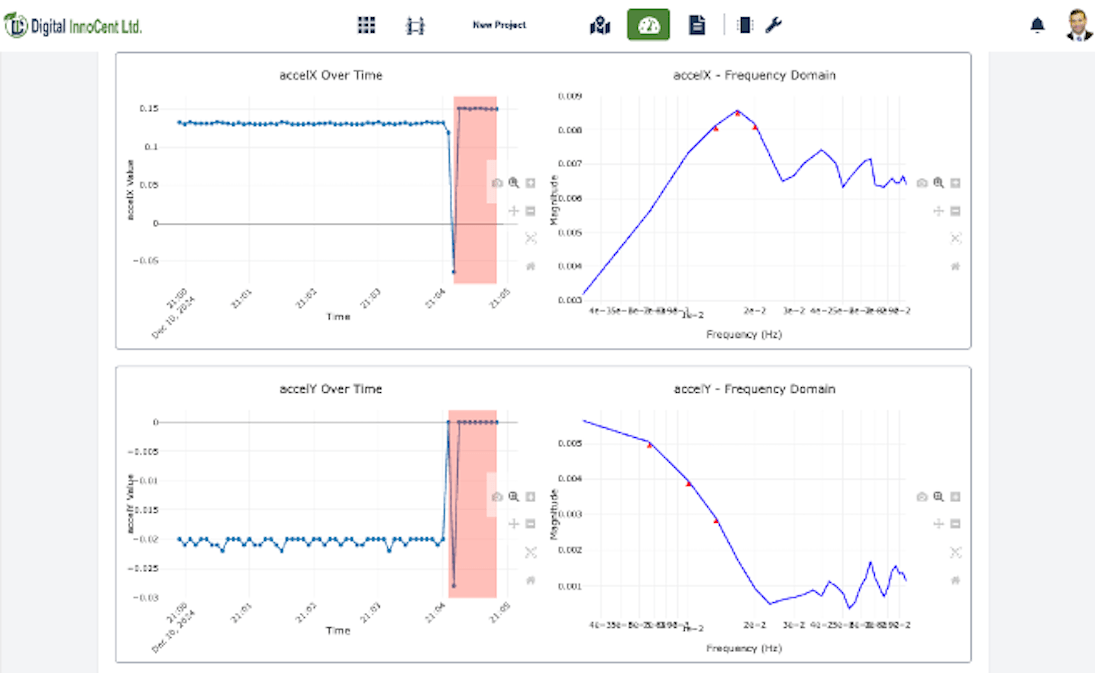Click the device panel icon near wrench
1095x673 pixels.
click(744, 25)
